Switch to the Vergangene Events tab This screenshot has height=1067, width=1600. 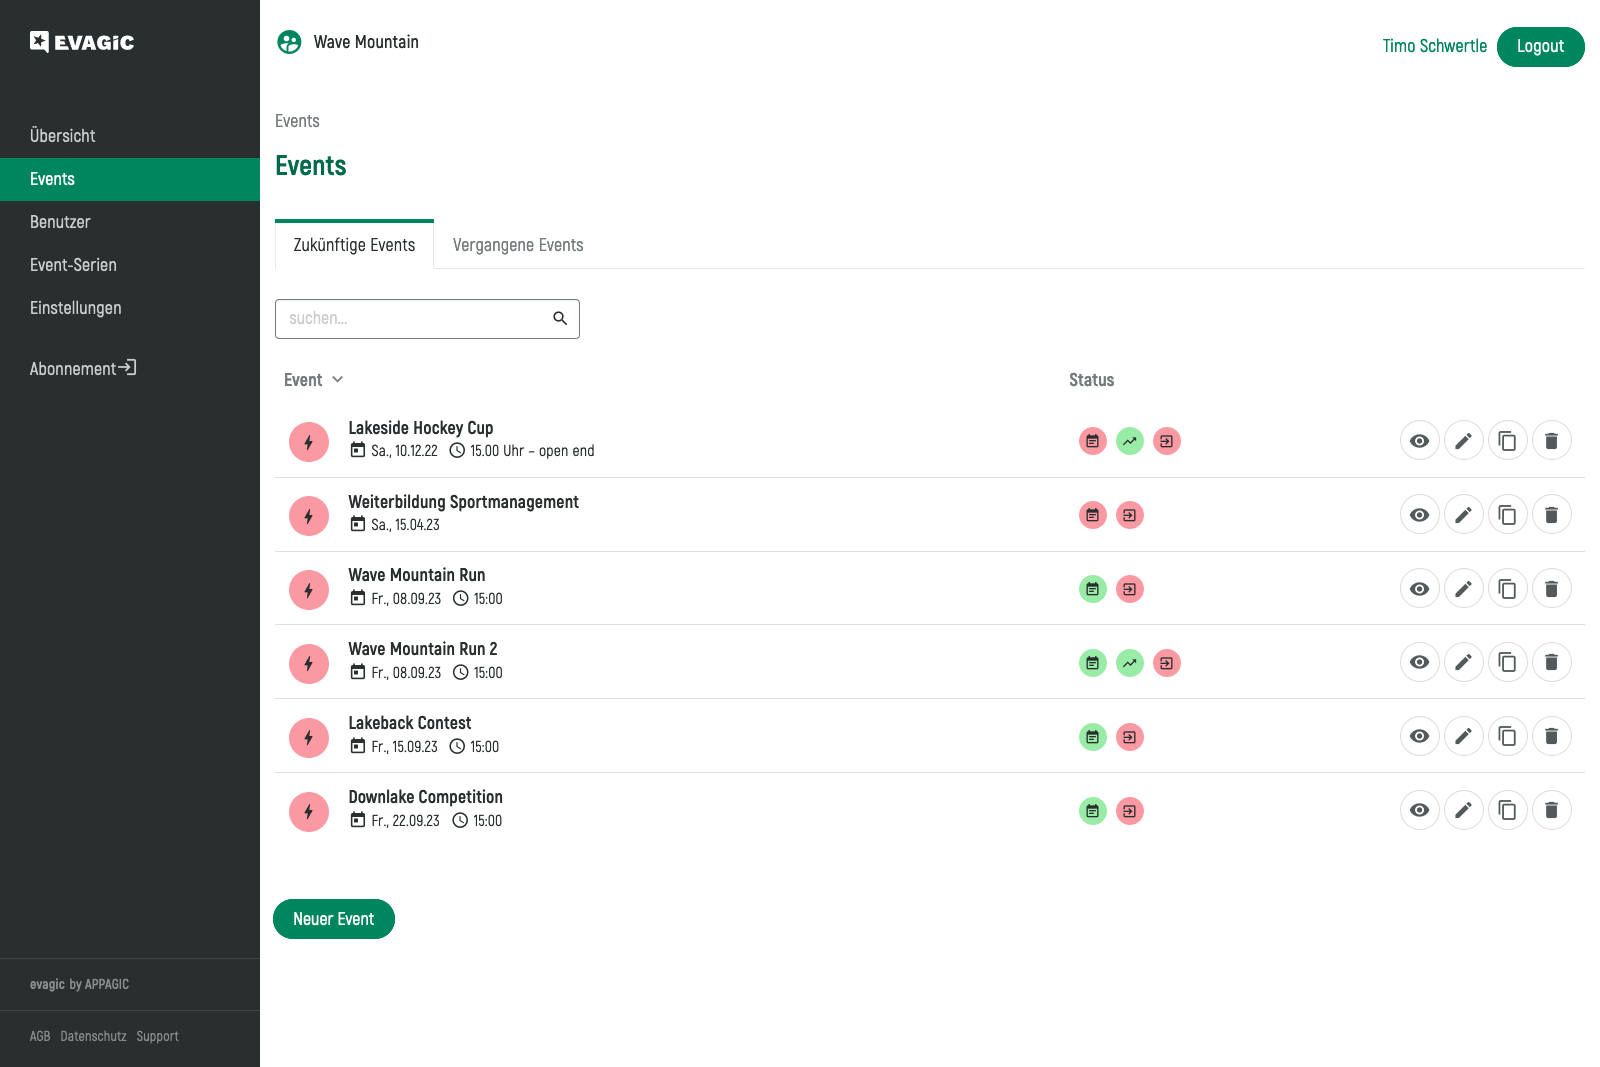[x=518, y=245]
